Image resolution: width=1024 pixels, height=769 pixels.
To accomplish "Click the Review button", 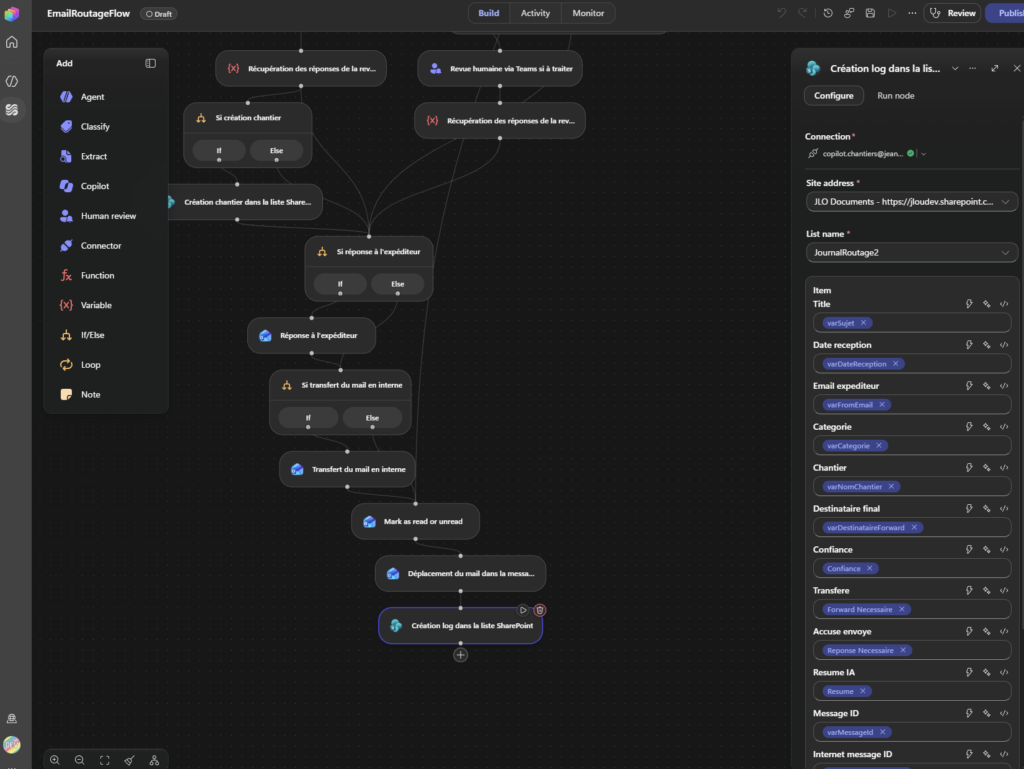I will pos(952,13).
